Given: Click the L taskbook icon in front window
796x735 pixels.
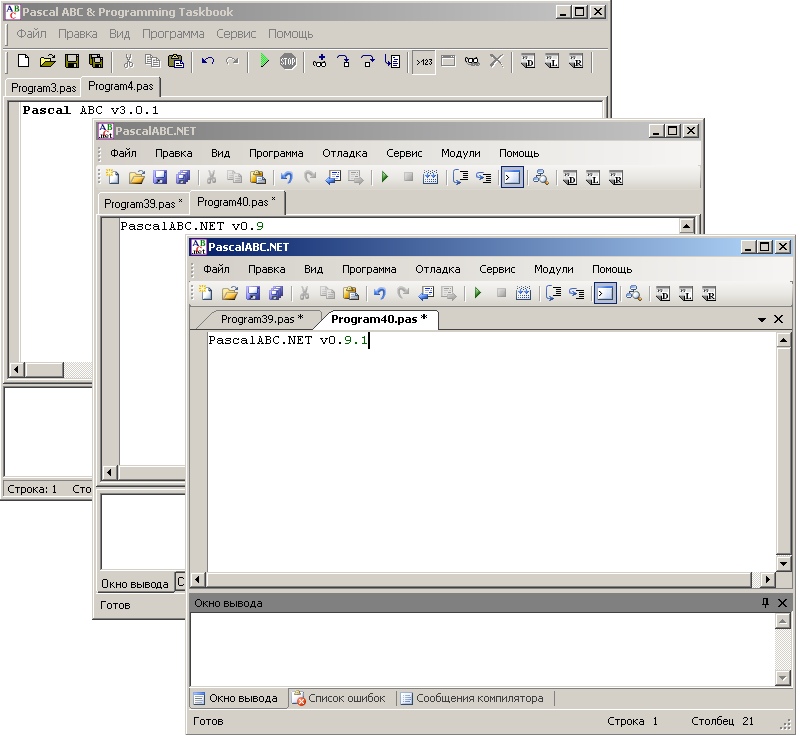Looking at the screenshot, I should point(686,294).
